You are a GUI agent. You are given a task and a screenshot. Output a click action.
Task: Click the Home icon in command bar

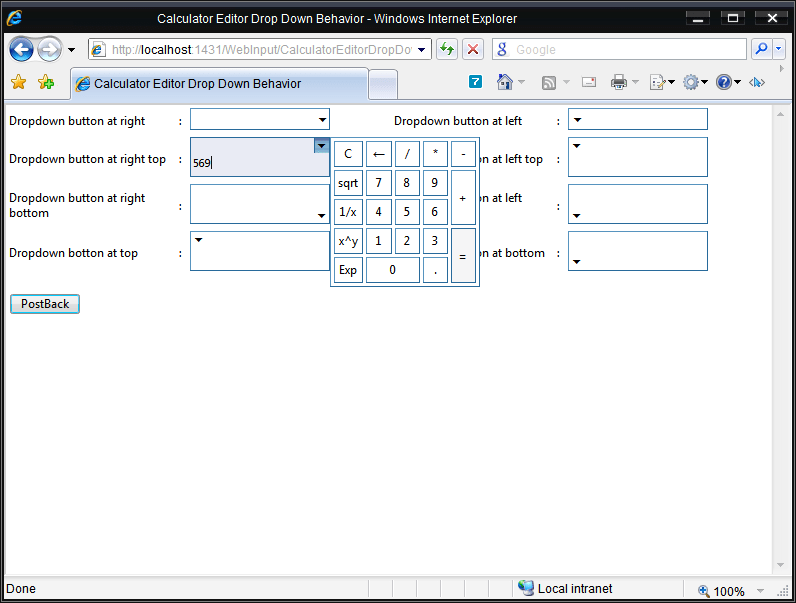click(505, 83)
